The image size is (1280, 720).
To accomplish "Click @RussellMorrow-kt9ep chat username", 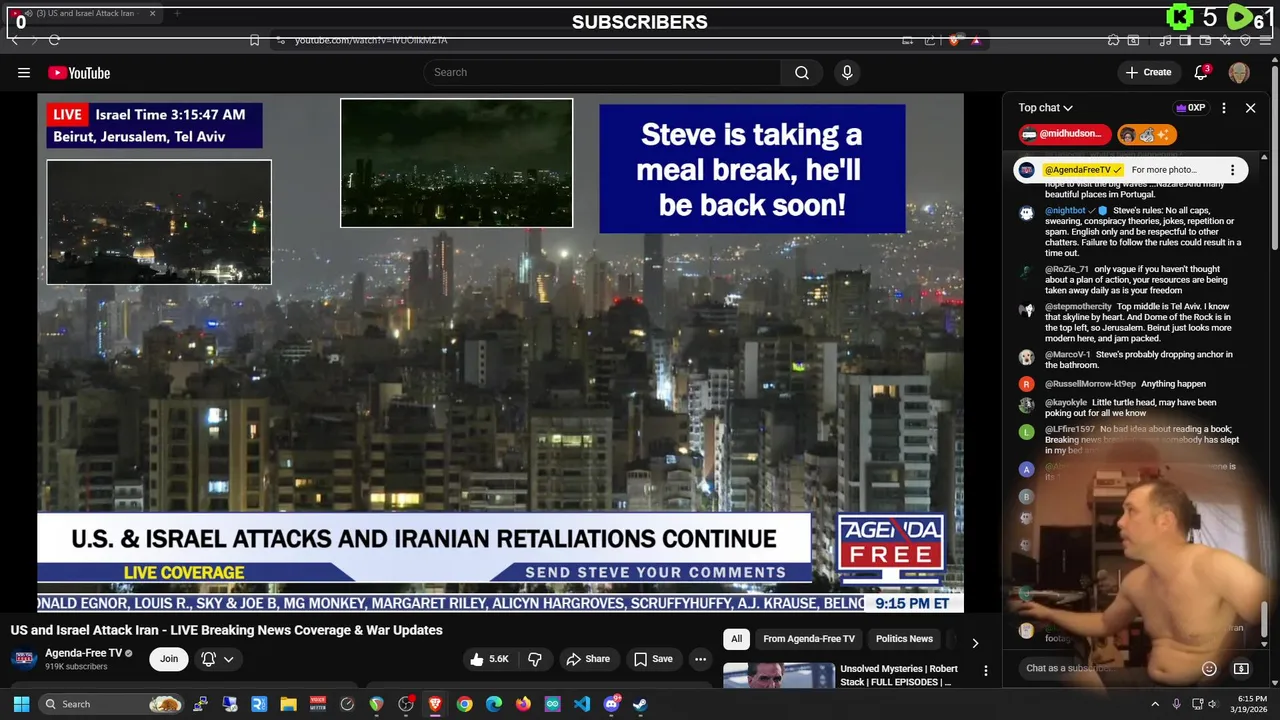I will [1090, 384].
